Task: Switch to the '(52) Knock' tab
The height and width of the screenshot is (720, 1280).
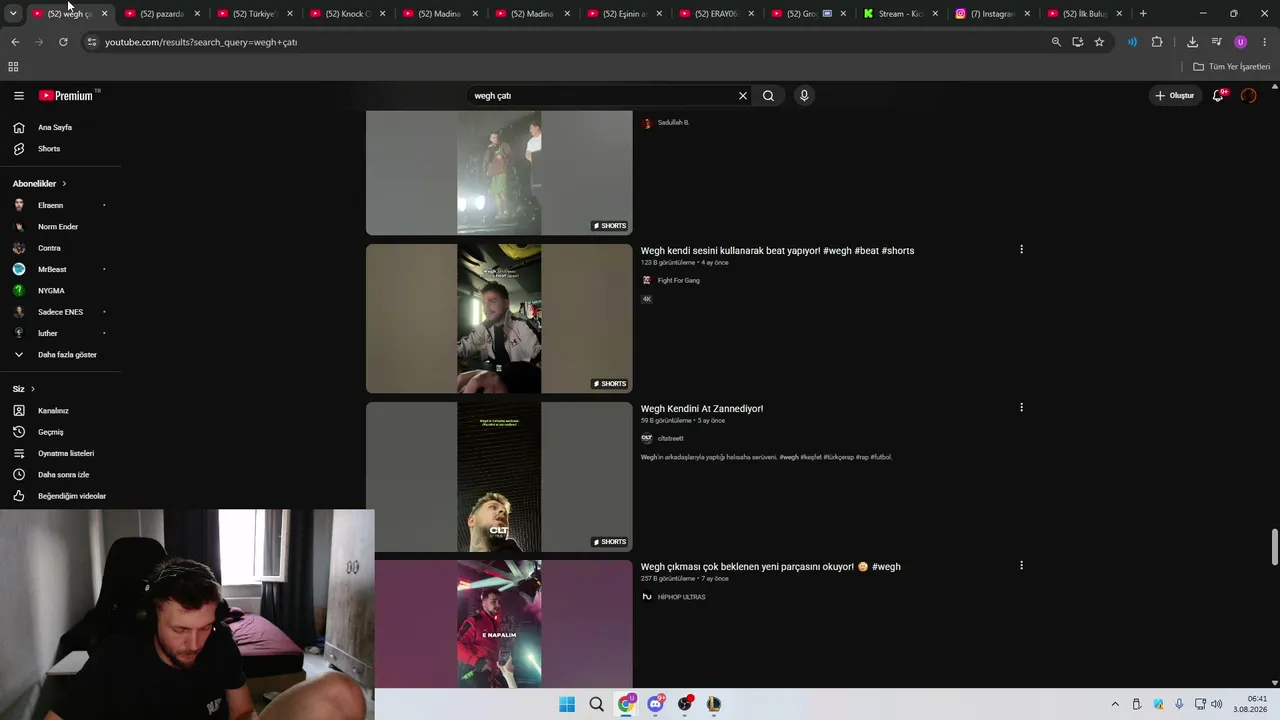Action: 347,14
